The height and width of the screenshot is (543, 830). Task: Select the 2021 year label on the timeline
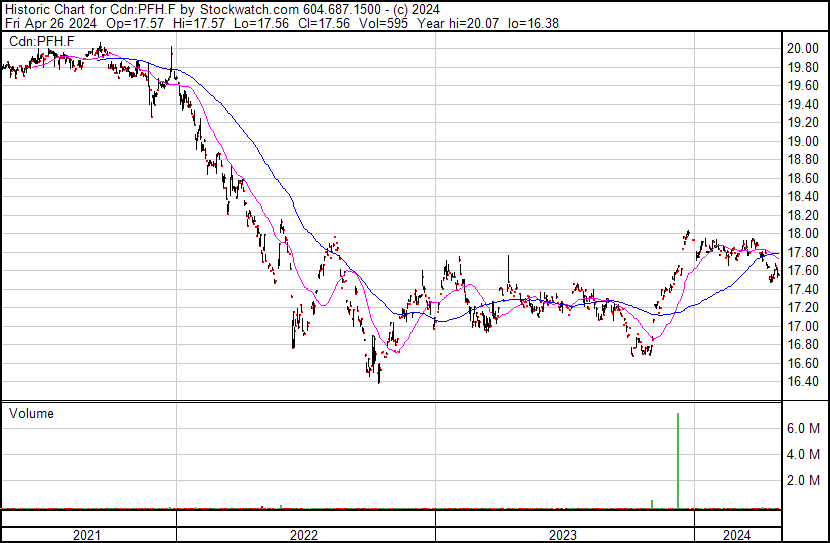[88, 535]
